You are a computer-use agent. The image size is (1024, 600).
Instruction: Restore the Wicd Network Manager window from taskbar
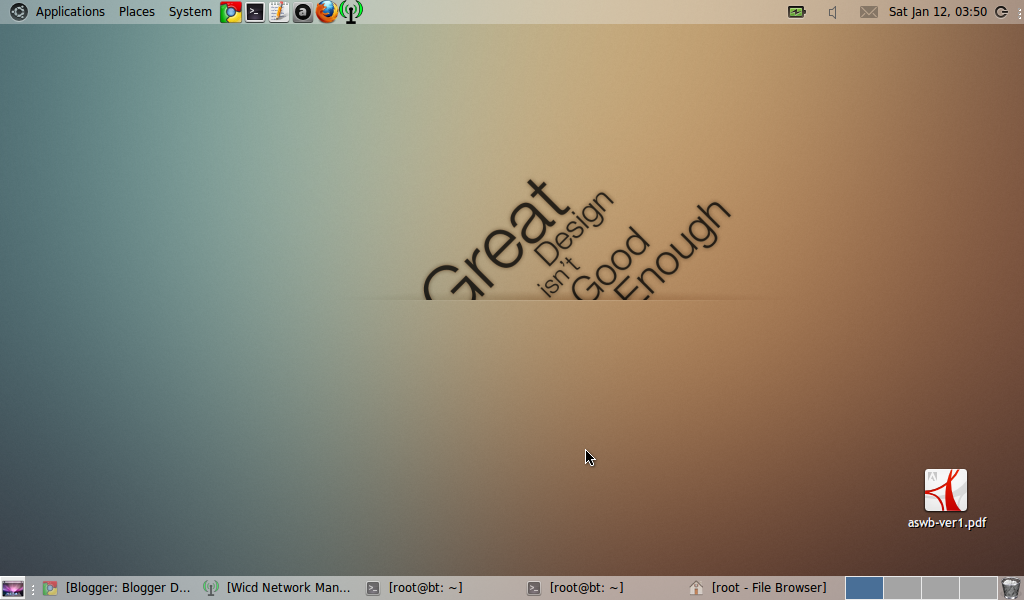[x=278, y=588]
